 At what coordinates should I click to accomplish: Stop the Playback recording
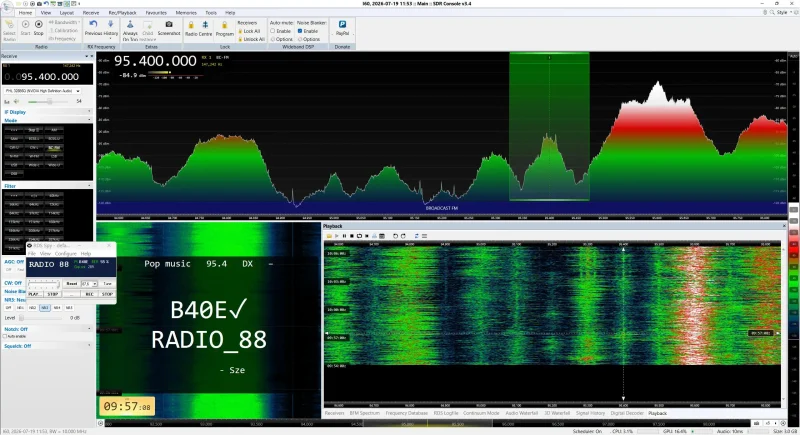point(352,236)
